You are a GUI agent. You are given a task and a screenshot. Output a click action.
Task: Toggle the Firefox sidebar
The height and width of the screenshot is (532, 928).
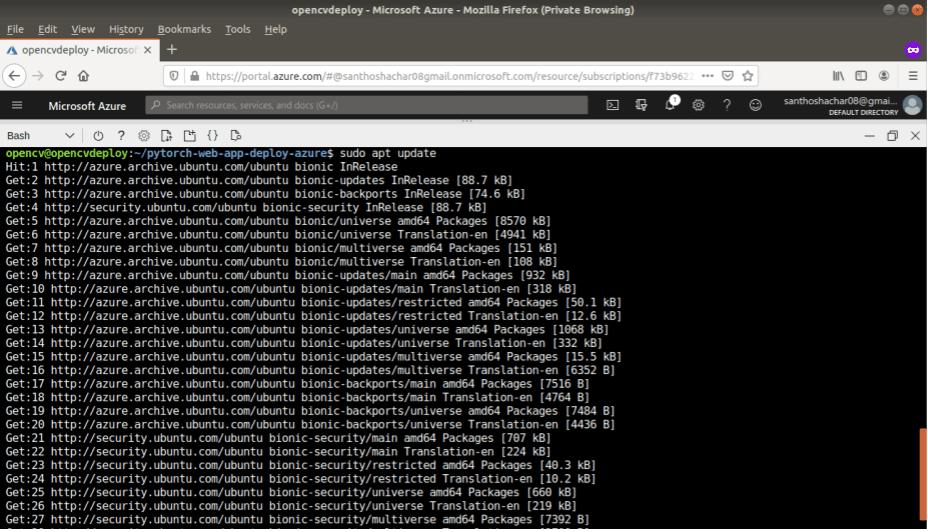pyautogui.click(x=861, y=76)
